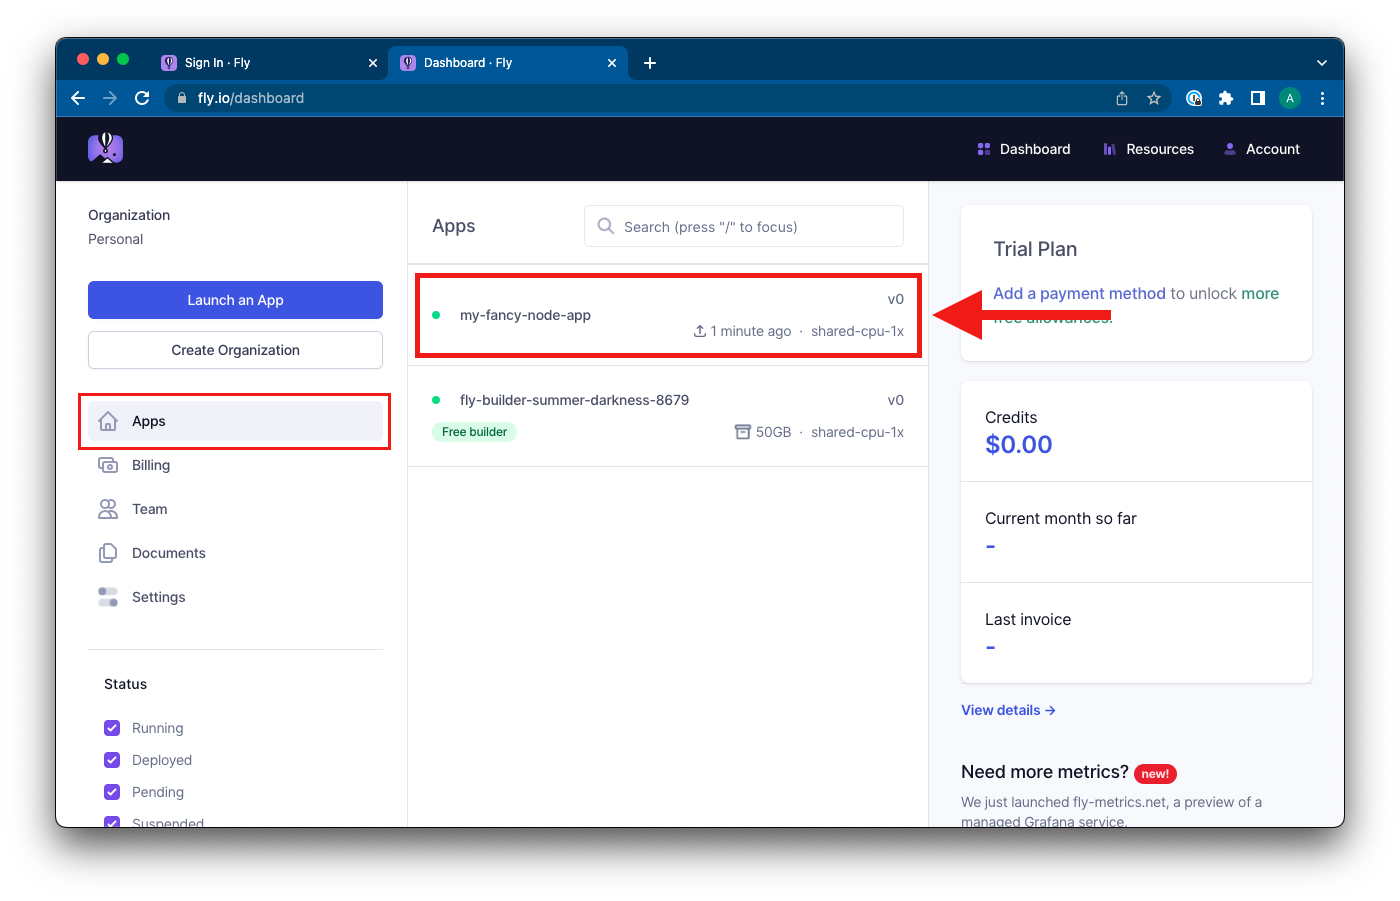Select the Dashboard grid icon in top nav
This screenshot has width=1400, height=901.
[x=984, y=148]
